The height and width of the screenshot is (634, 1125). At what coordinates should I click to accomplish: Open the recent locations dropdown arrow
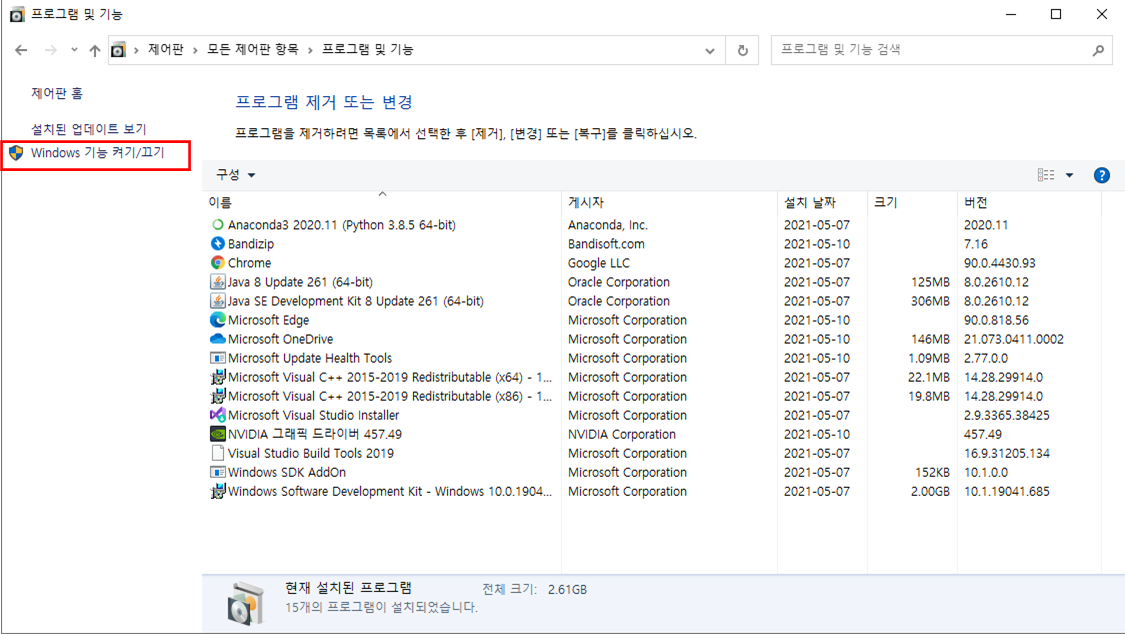(74, 49)
